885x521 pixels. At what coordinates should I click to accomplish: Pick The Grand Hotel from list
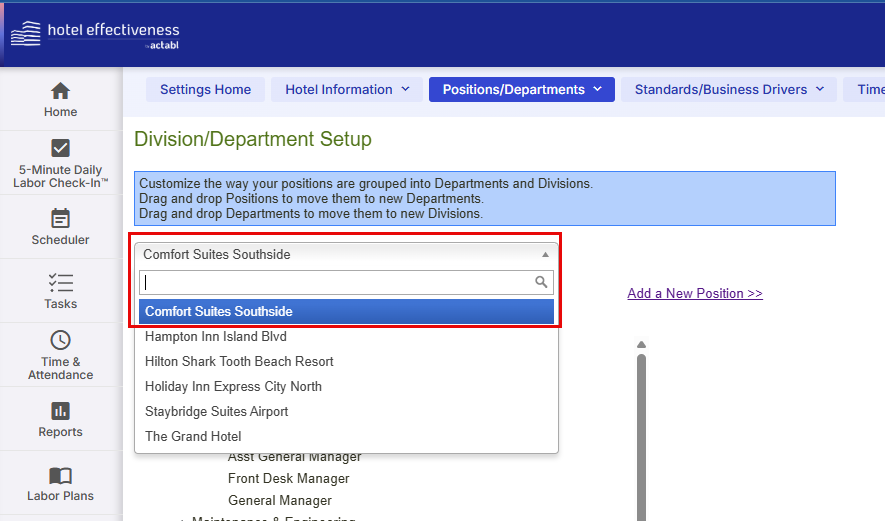pos(193,437)
